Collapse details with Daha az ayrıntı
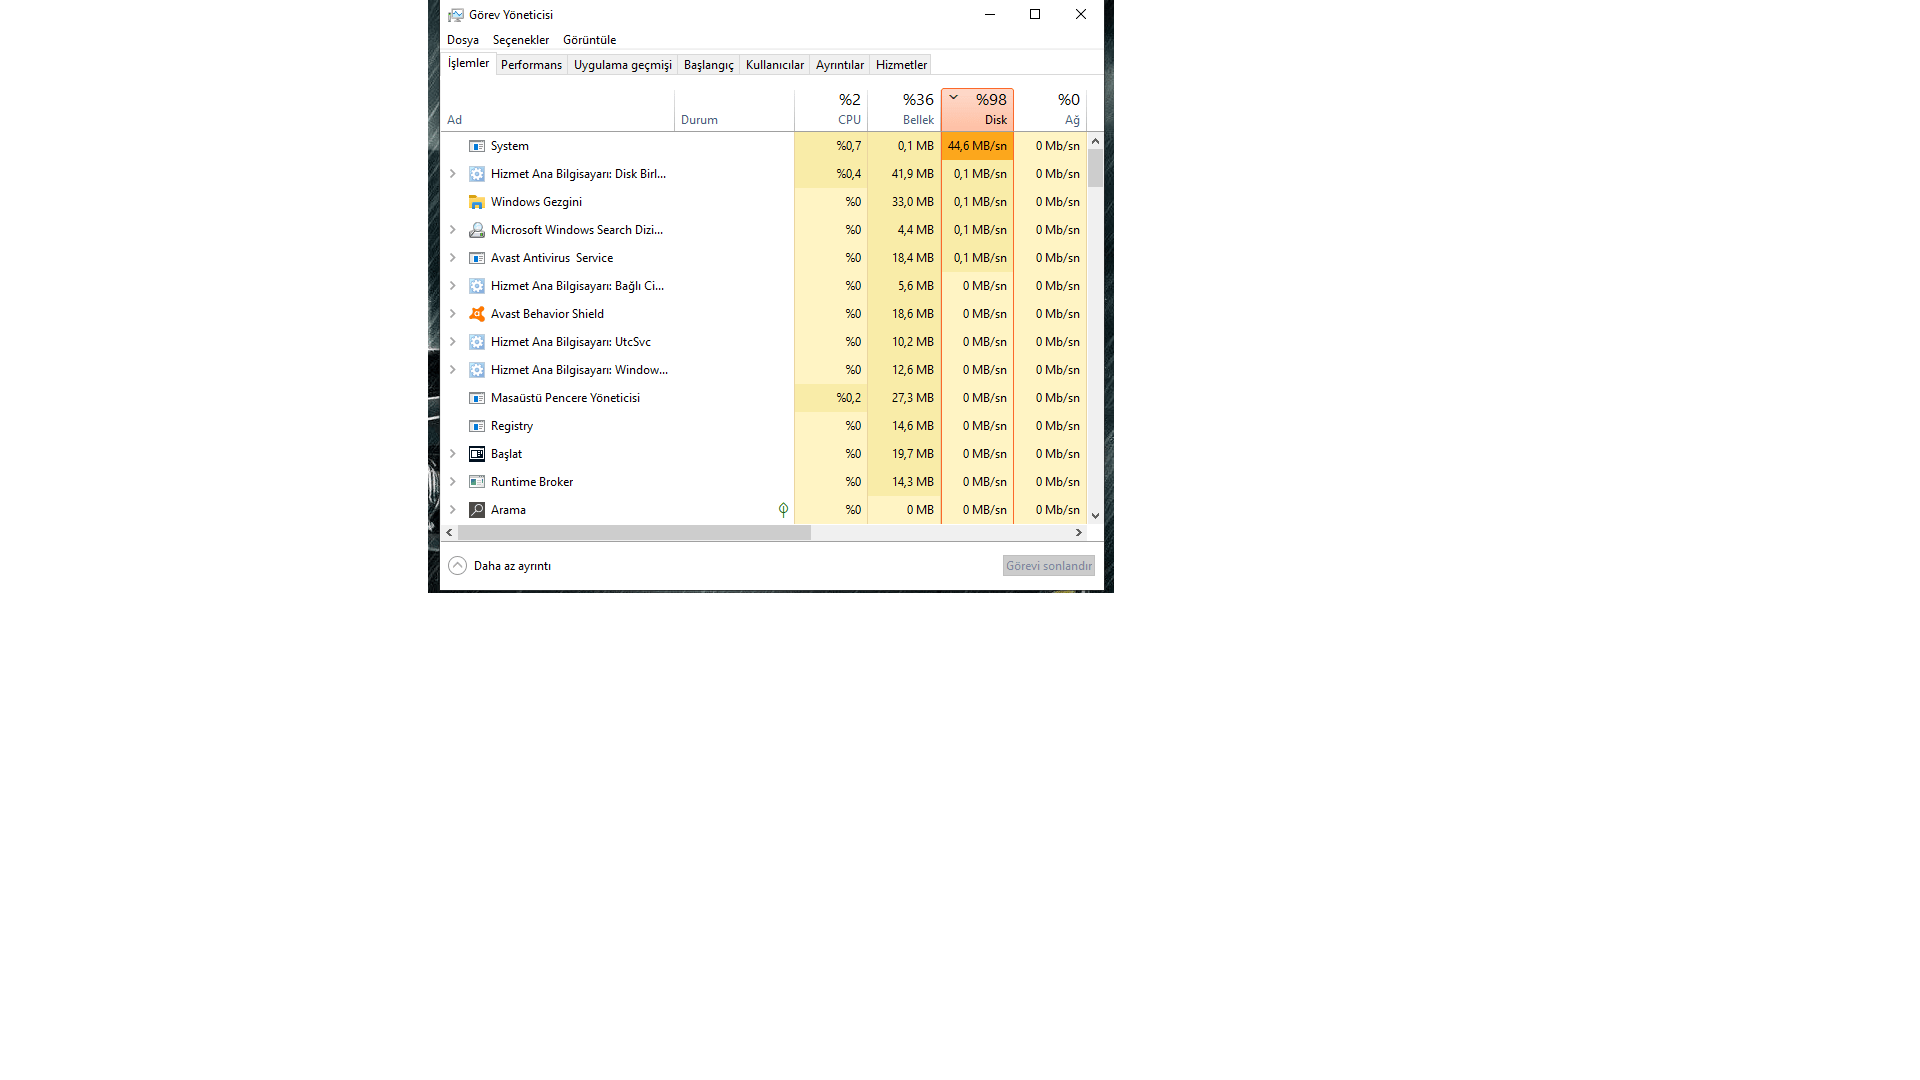Viewport: 1920px width, 1080px height. (x=500, y=566)
